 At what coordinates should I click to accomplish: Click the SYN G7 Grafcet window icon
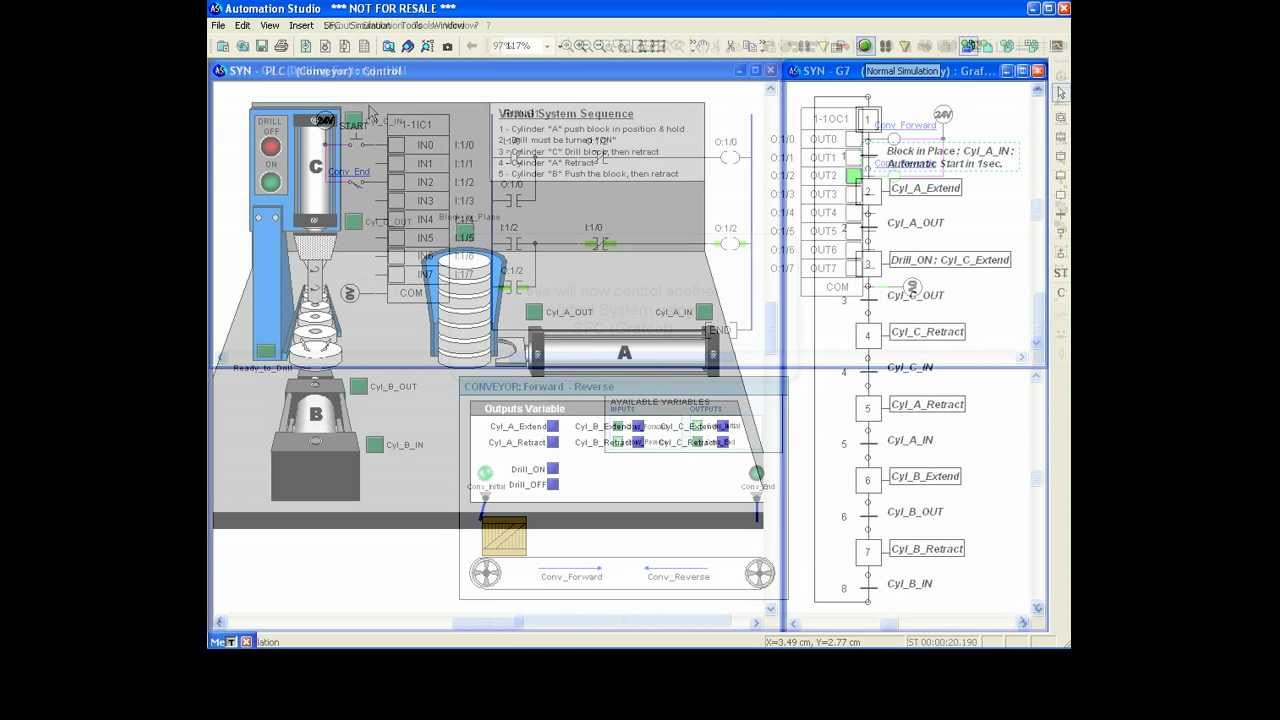pos(793,71)
